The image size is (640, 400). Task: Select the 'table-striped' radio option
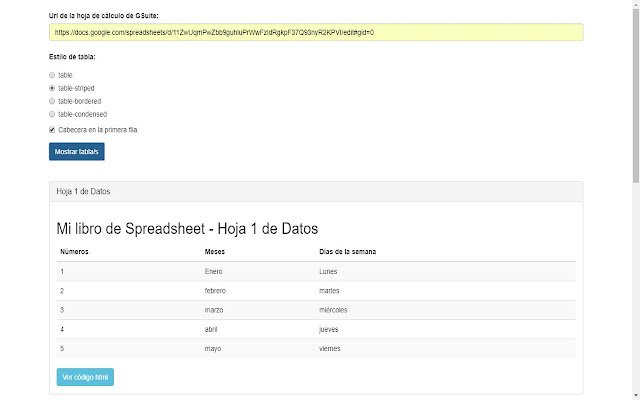point(52,88)
